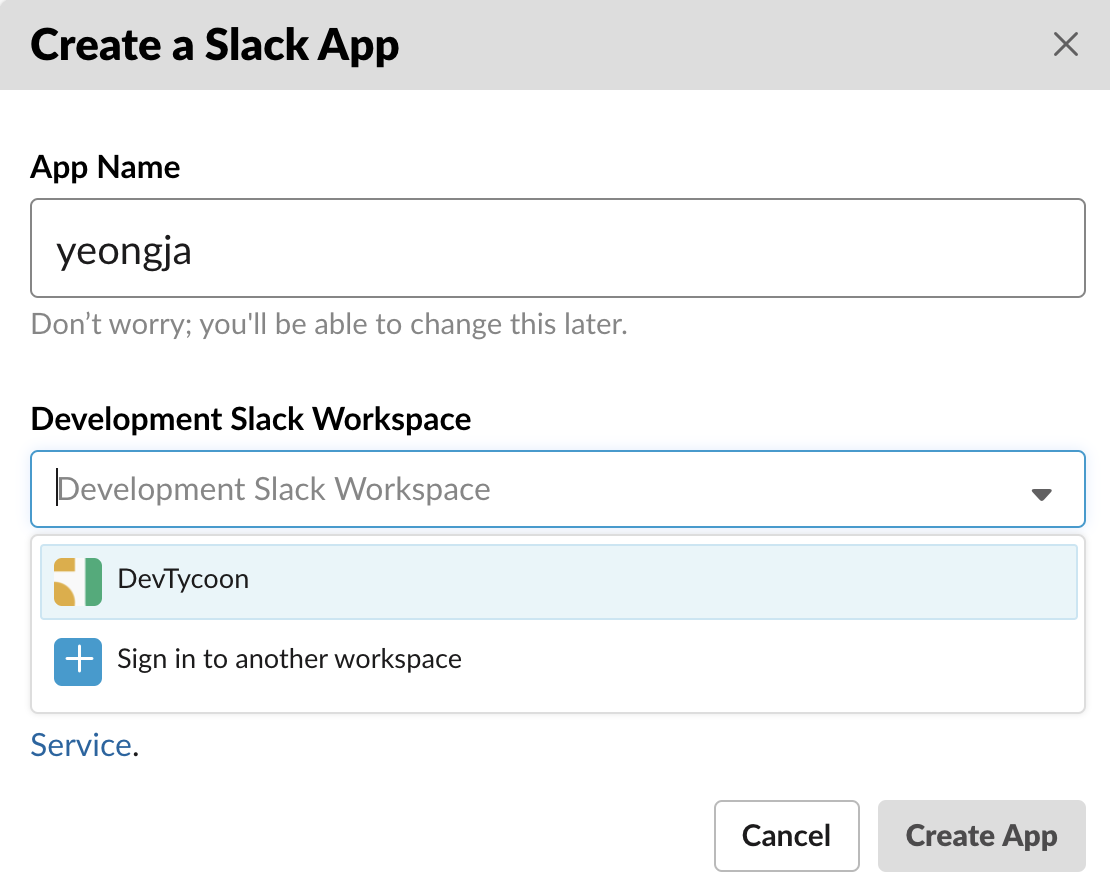The height and width of the screenshot is (894, 1110).
Task: Click the Development Slack Workspace heading label
Action: [251, 419]
